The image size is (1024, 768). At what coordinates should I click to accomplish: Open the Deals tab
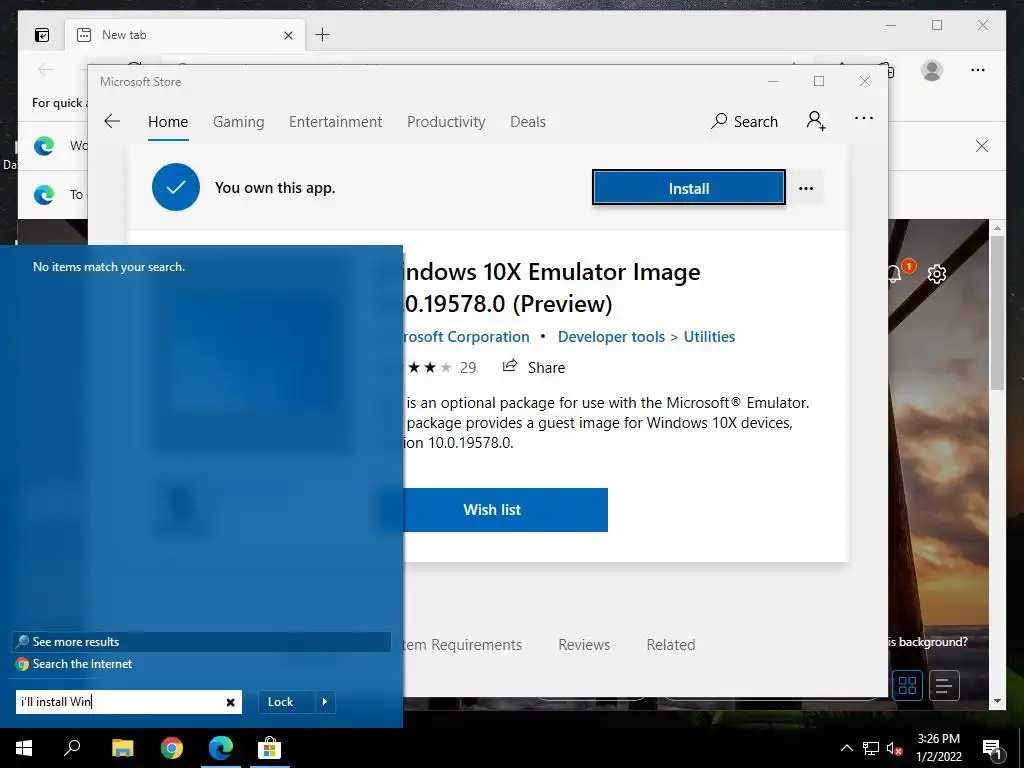528,122
